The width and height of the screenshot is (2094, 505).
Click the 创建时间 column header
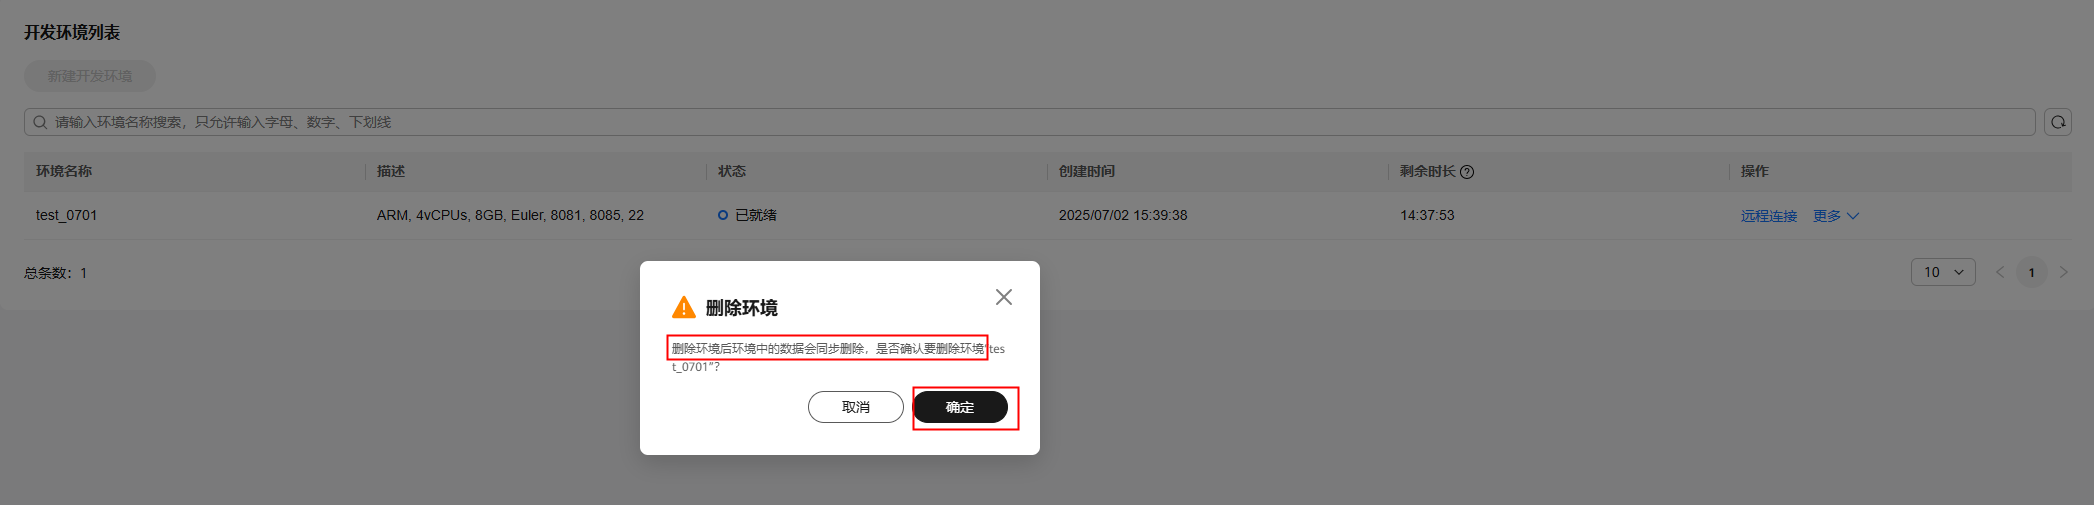(x=1087, y=171)
